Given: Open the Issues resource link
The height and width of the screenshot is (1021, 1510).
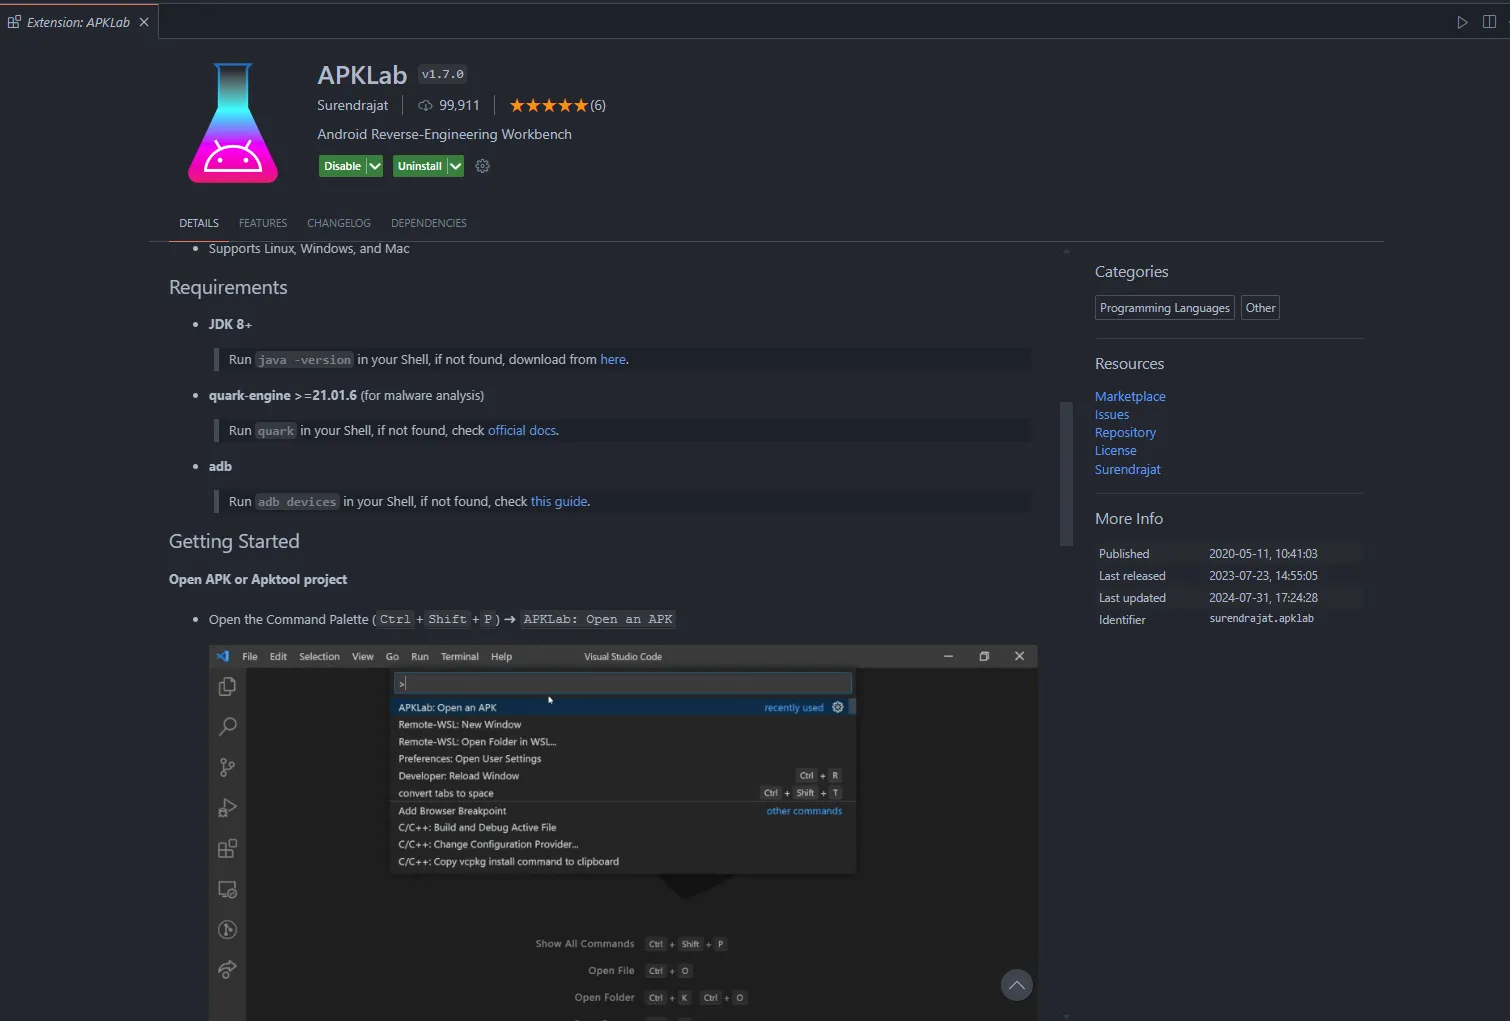Looking at the screenshot, I should 1112,415.
